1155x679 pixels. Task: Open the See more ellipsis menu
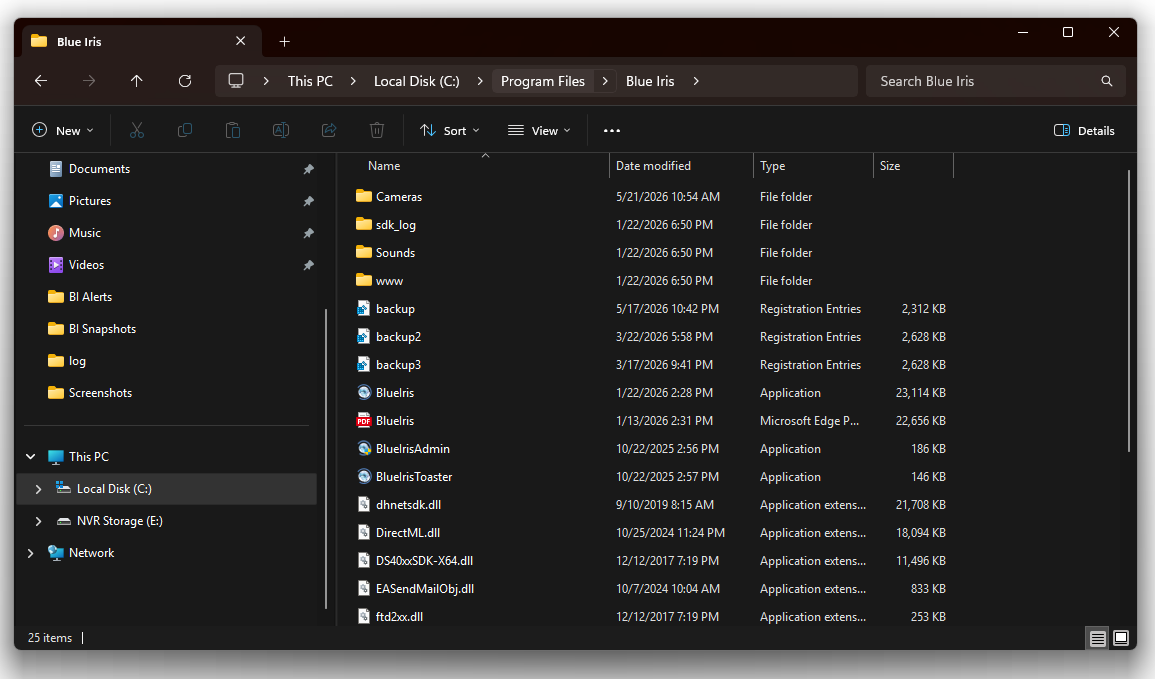click(x=611, y=130)
